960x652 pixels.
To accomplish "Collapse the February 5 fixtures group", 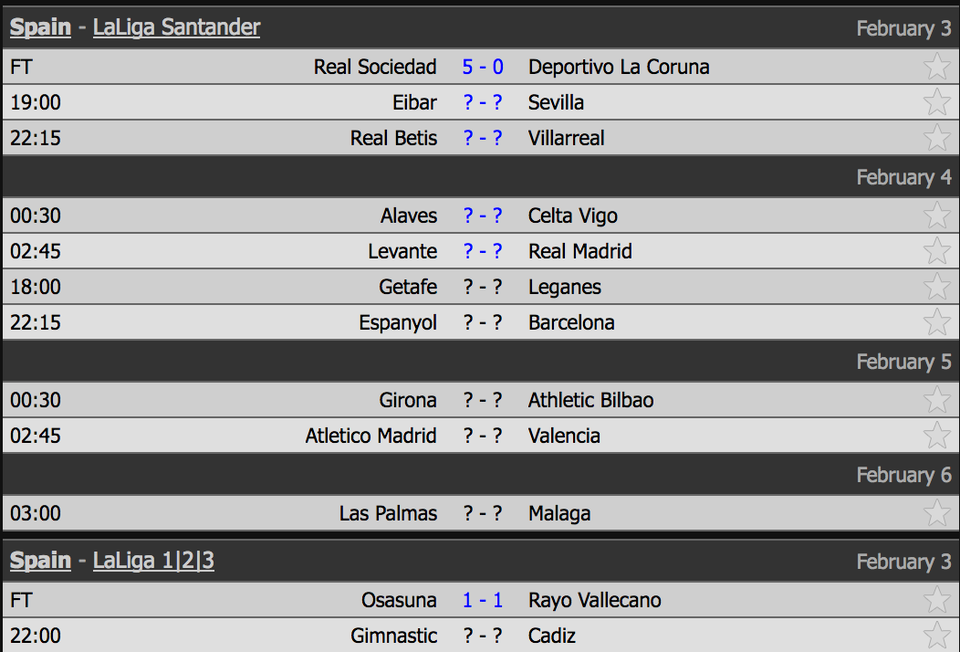I will (904, 361).
